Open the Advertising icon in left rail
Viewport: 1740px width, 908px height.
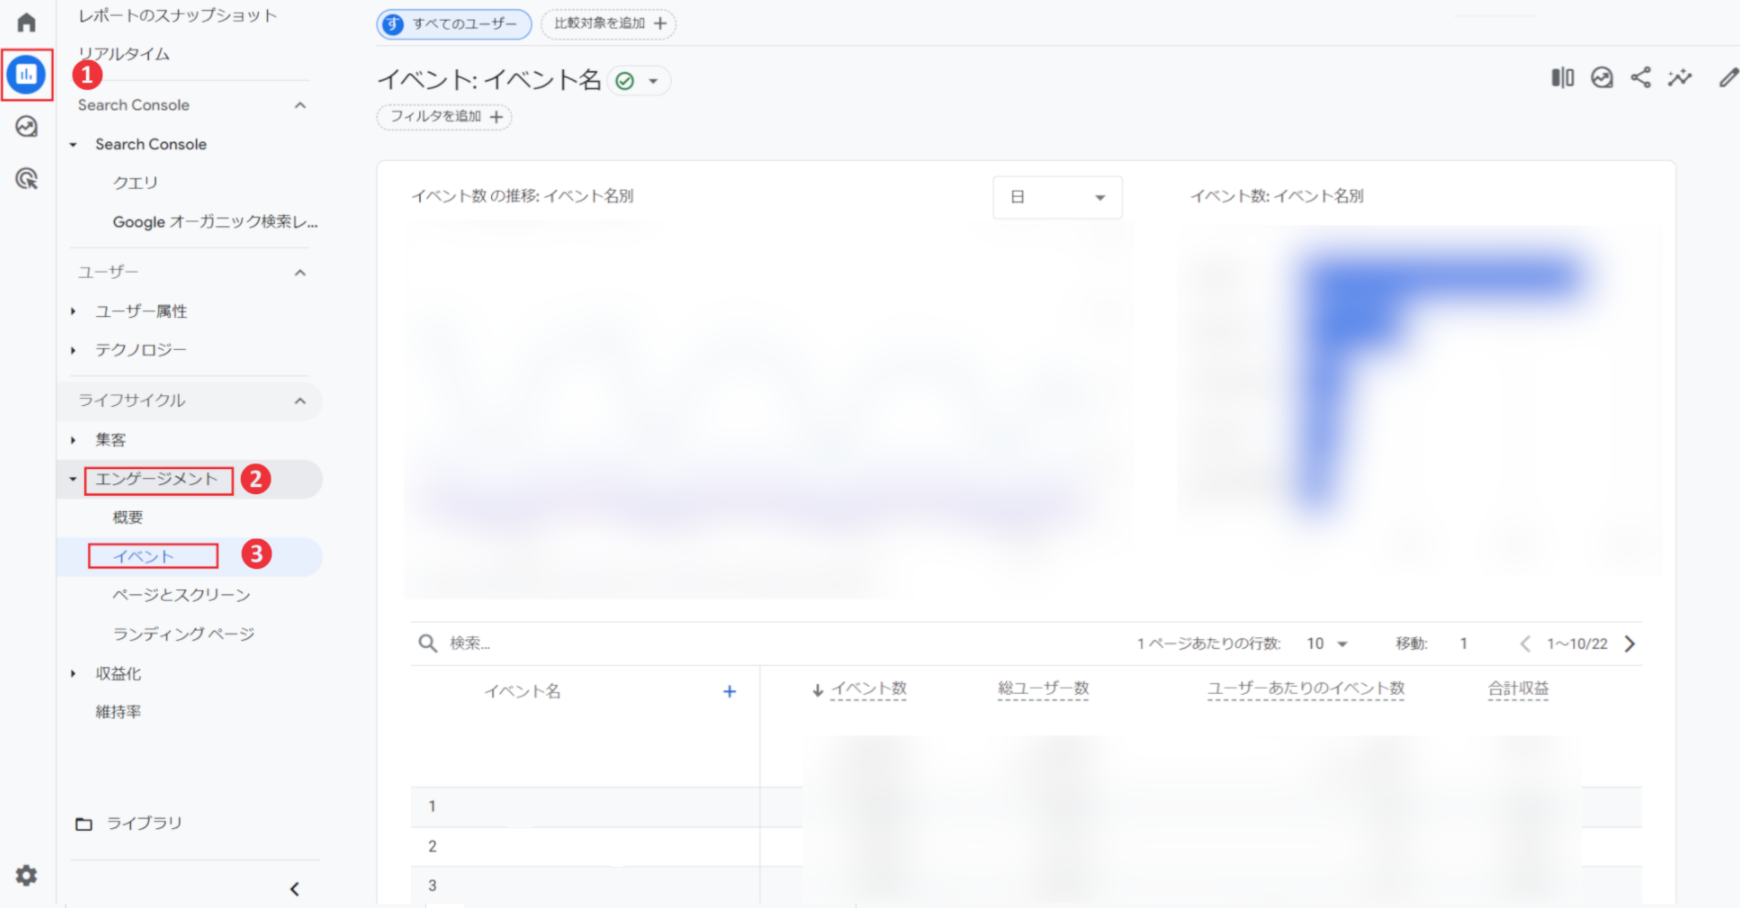pyautogui.click(x=27, y=179)
